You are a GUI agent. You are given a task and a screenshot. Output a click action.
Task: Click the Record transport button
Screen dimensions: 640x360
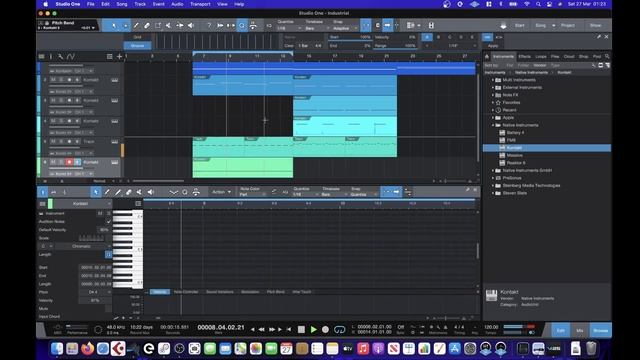coord(325,329)
